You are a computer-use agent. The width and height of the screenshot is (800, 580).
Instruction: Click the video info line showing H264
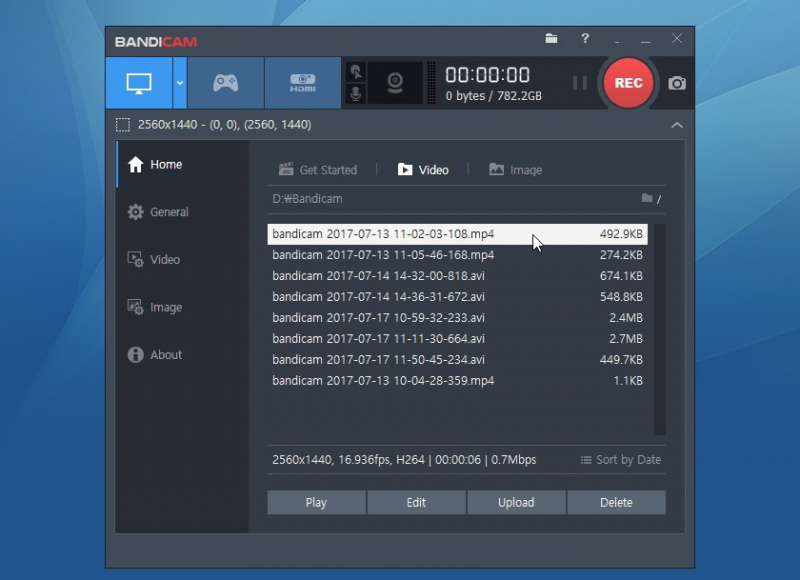pyautogui.click(x=404, y=460)
